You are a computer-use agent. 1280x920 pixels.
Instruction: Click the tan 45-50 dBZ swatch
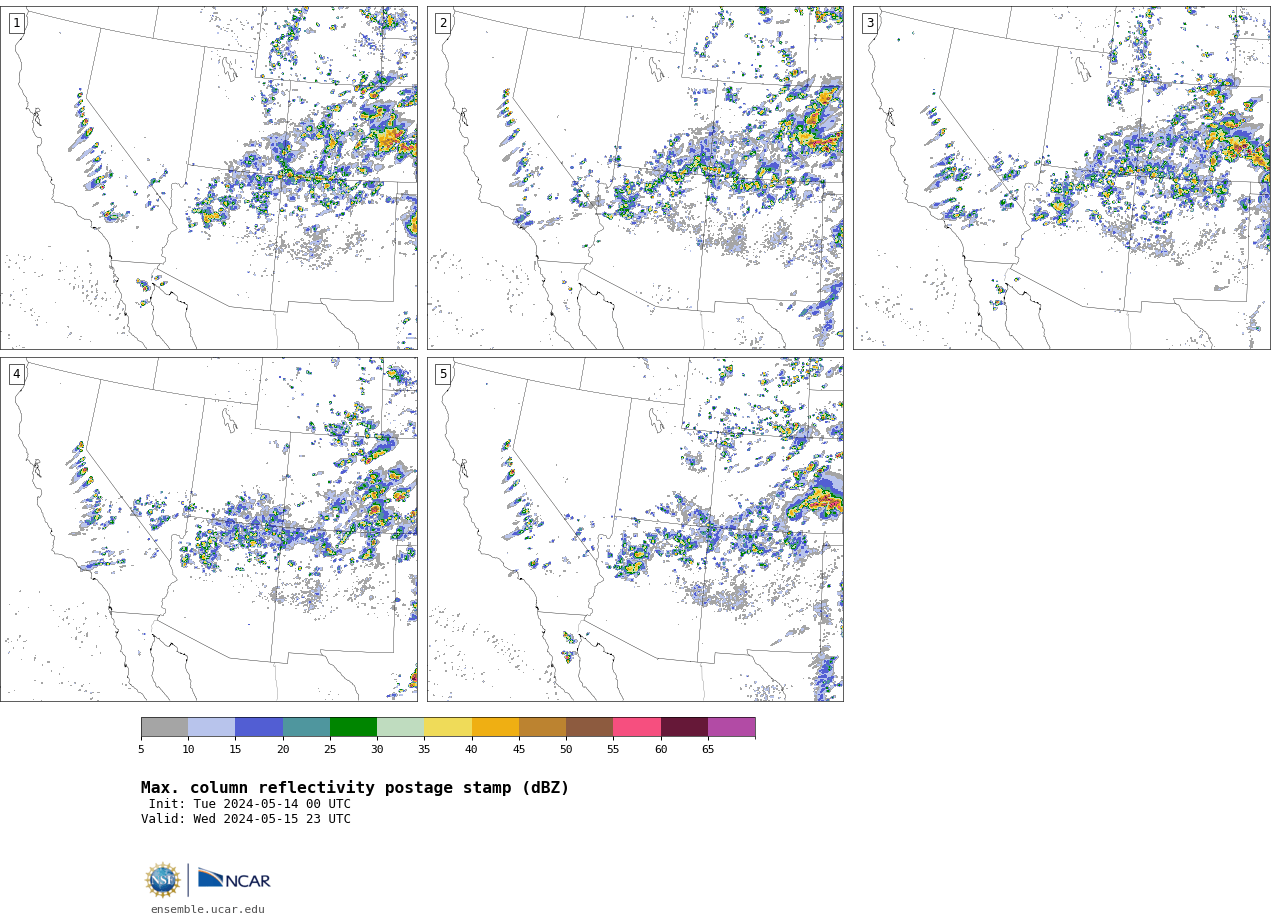[x=542, y=727]
